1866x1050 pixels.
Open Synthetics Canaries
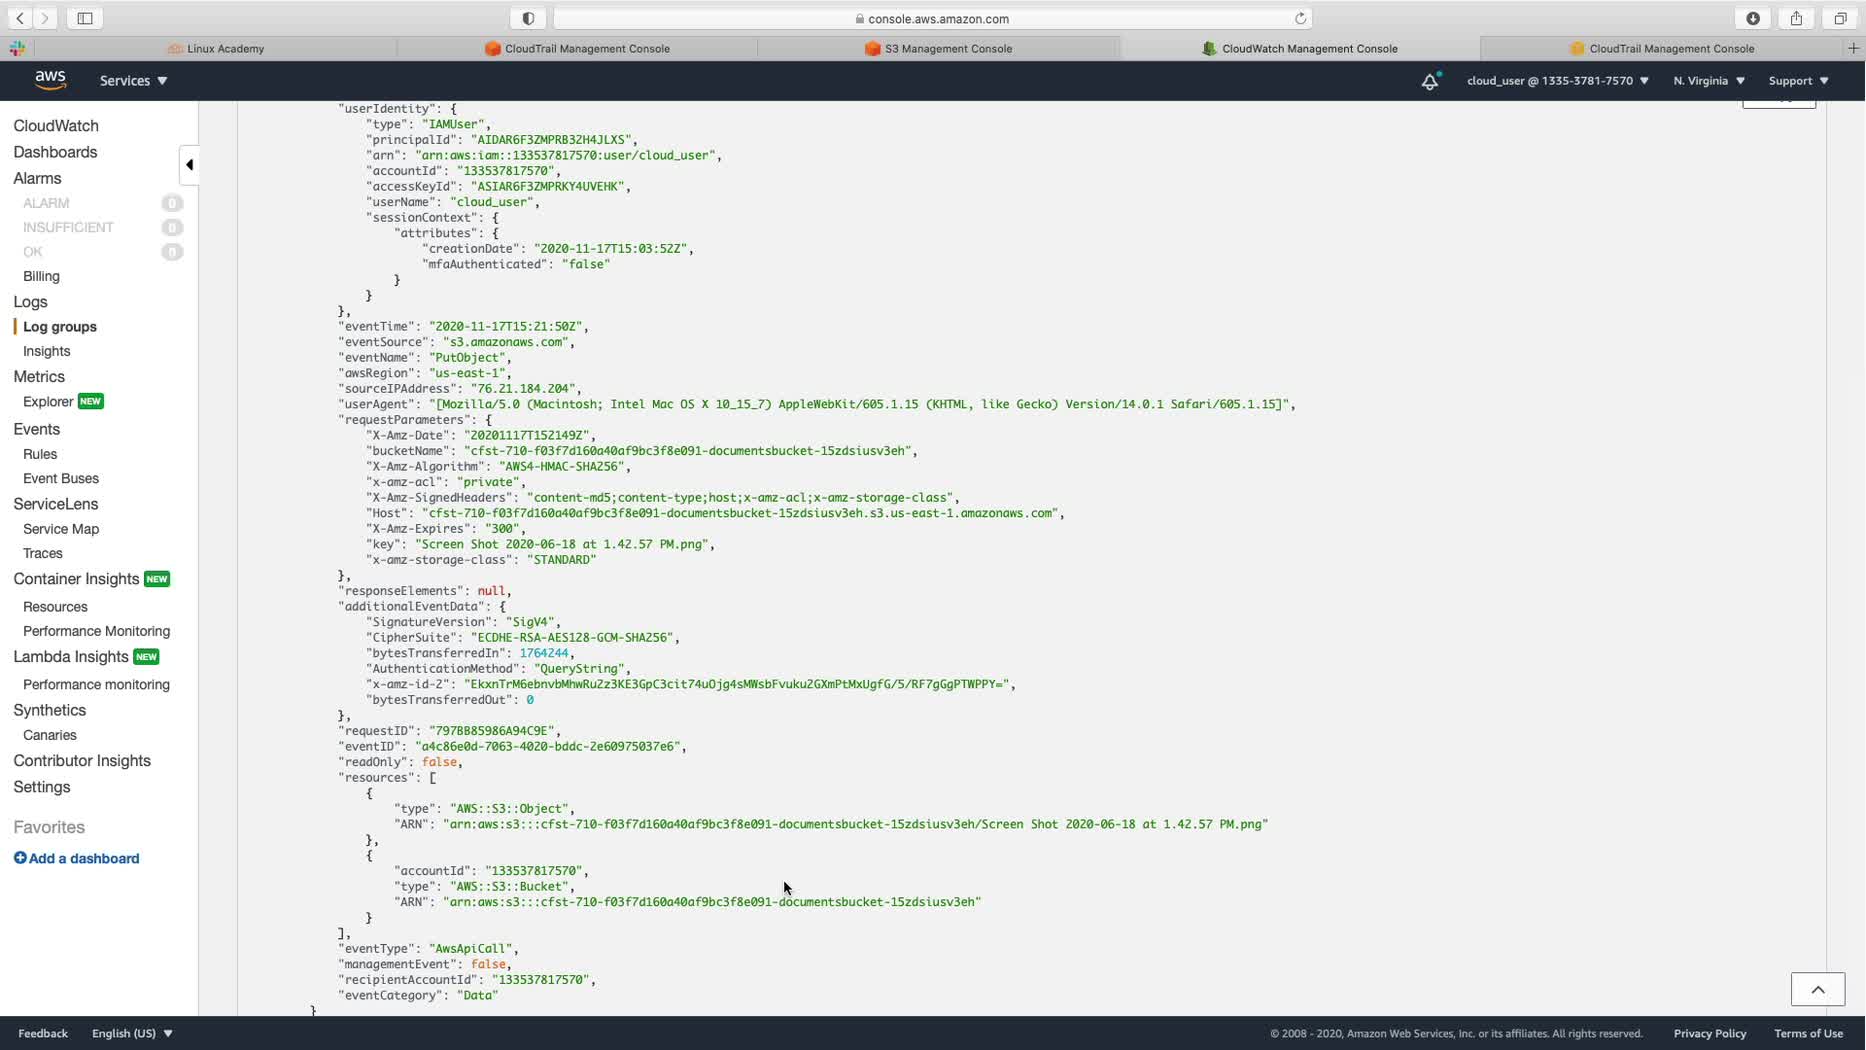[50, 735]
